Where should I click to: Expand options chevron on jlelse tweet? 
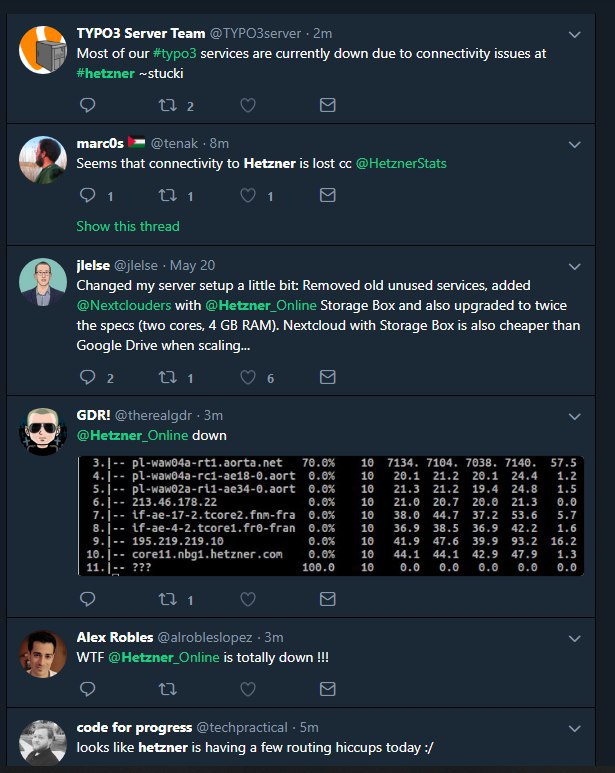[574, 266]
